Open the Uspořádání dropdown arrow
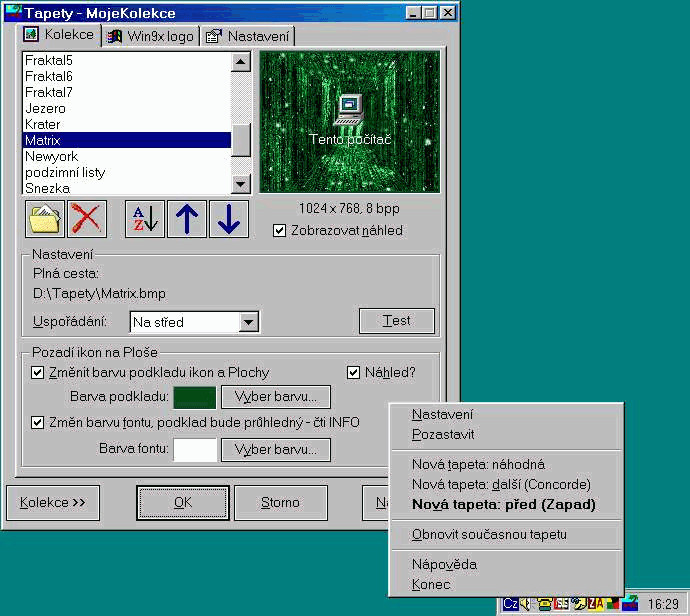The image size is (690, 616). [x=249, y=322]
